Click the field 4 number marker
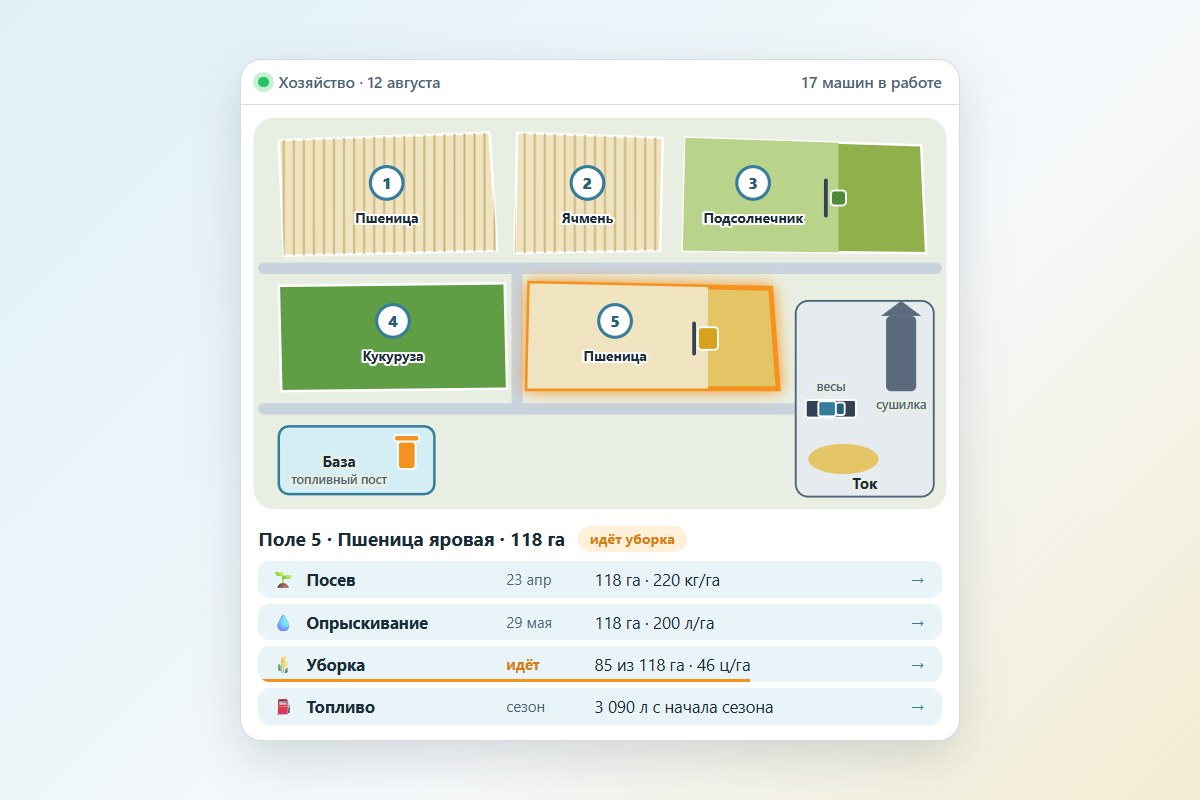 pos(393,321)
